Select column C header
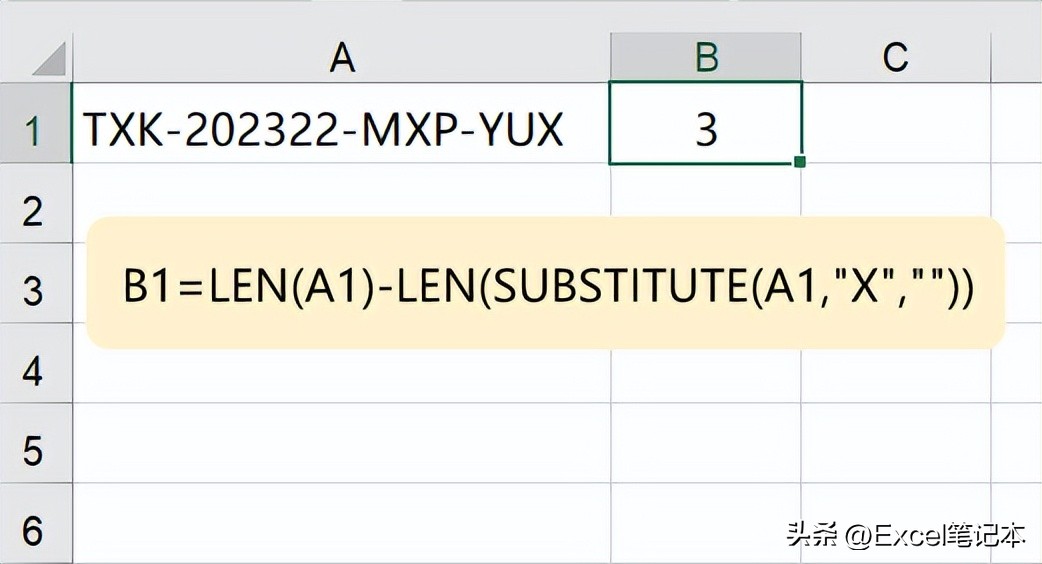Screen dimensions: 1042x564 tap(895, 58)
